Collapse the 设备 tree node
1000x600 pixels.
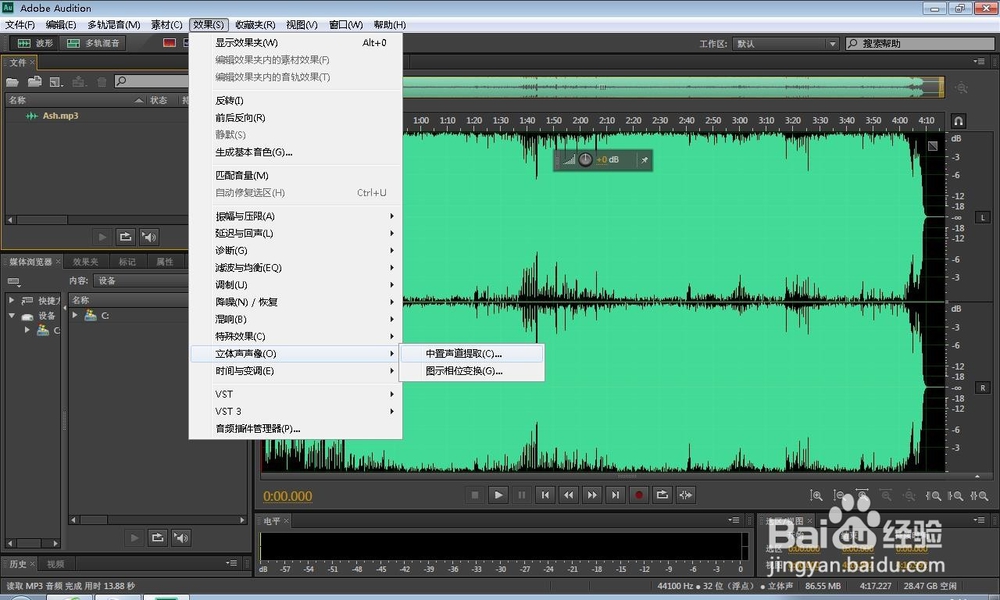11,316
